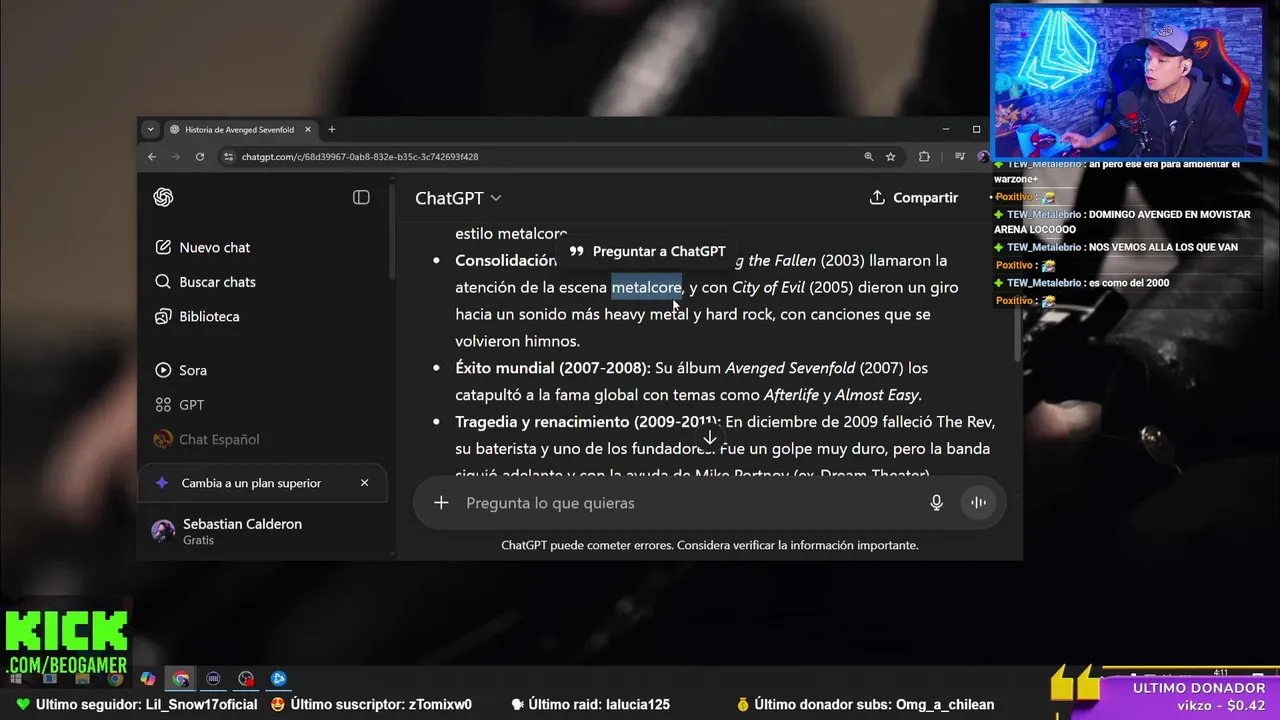The image size is (1280, 720).
Task: Click the Nuevo chat pencil icon
Action: pyautogui.click(x=163, y=247)
